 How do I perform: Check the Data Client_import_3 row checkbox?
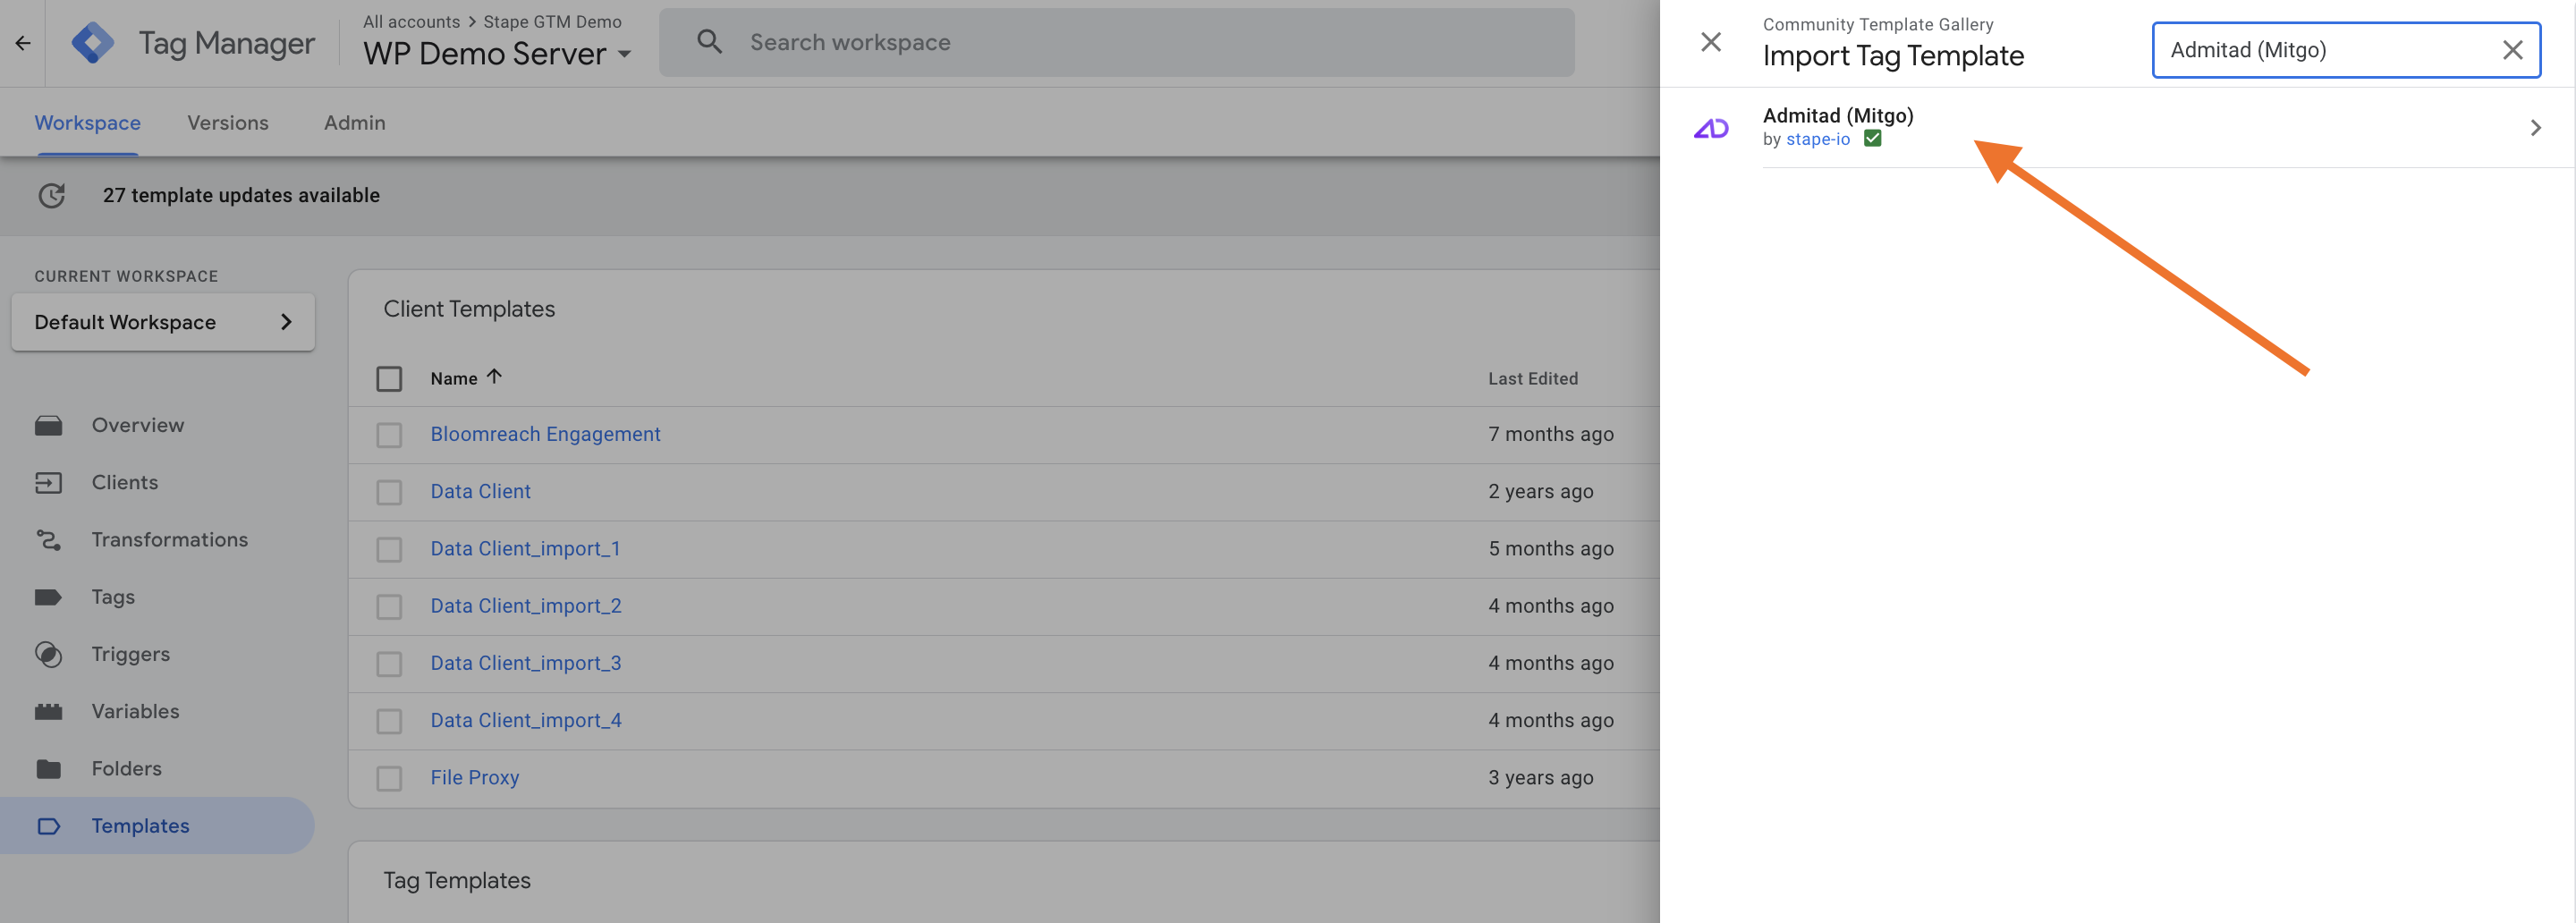(389, 664)
